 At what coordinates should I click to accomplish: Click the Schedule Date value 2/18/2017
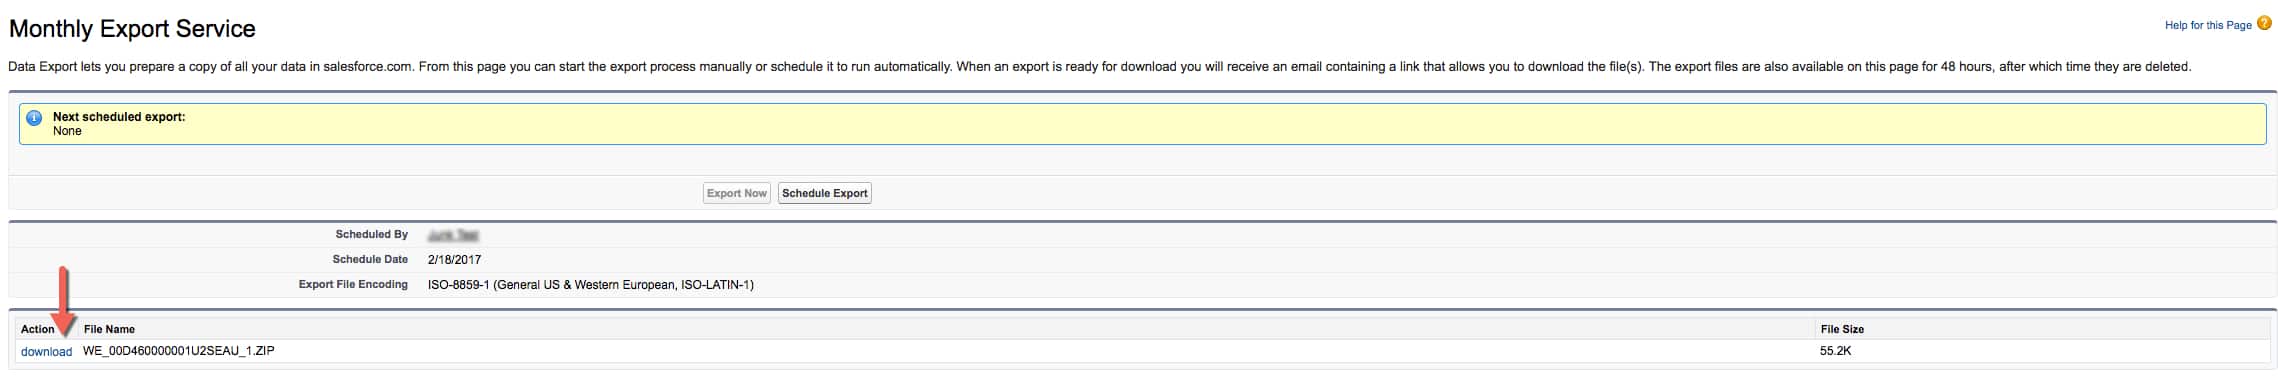coord(454,260)
